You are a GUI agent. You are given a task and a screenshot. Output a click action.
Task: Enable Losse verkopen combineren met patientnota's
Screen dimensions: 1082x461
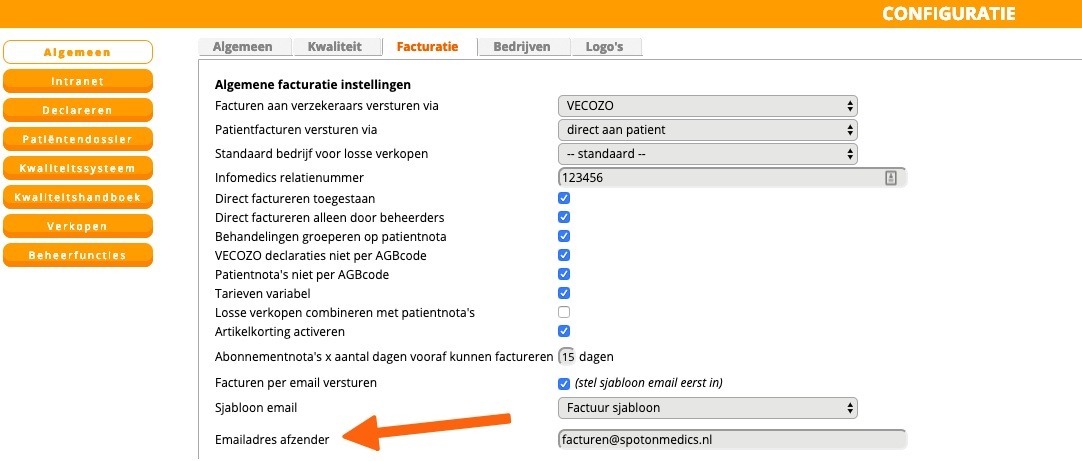(x=564, y=312)
